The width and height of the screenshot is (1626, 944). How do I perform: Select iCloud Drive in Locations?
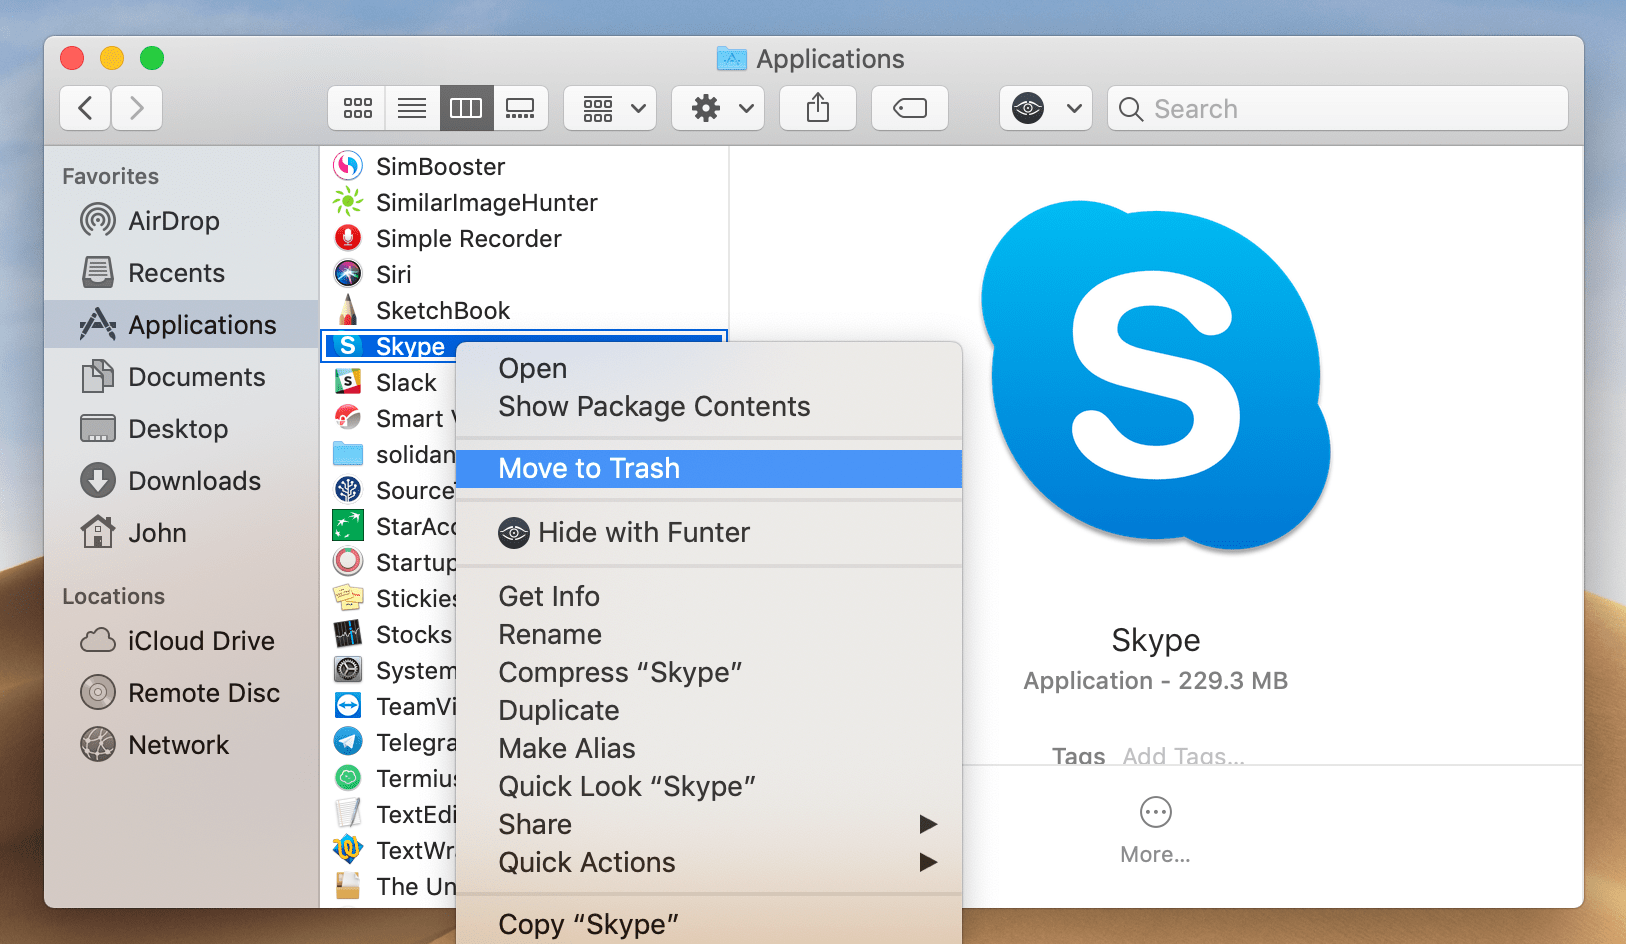click(200, 641)
